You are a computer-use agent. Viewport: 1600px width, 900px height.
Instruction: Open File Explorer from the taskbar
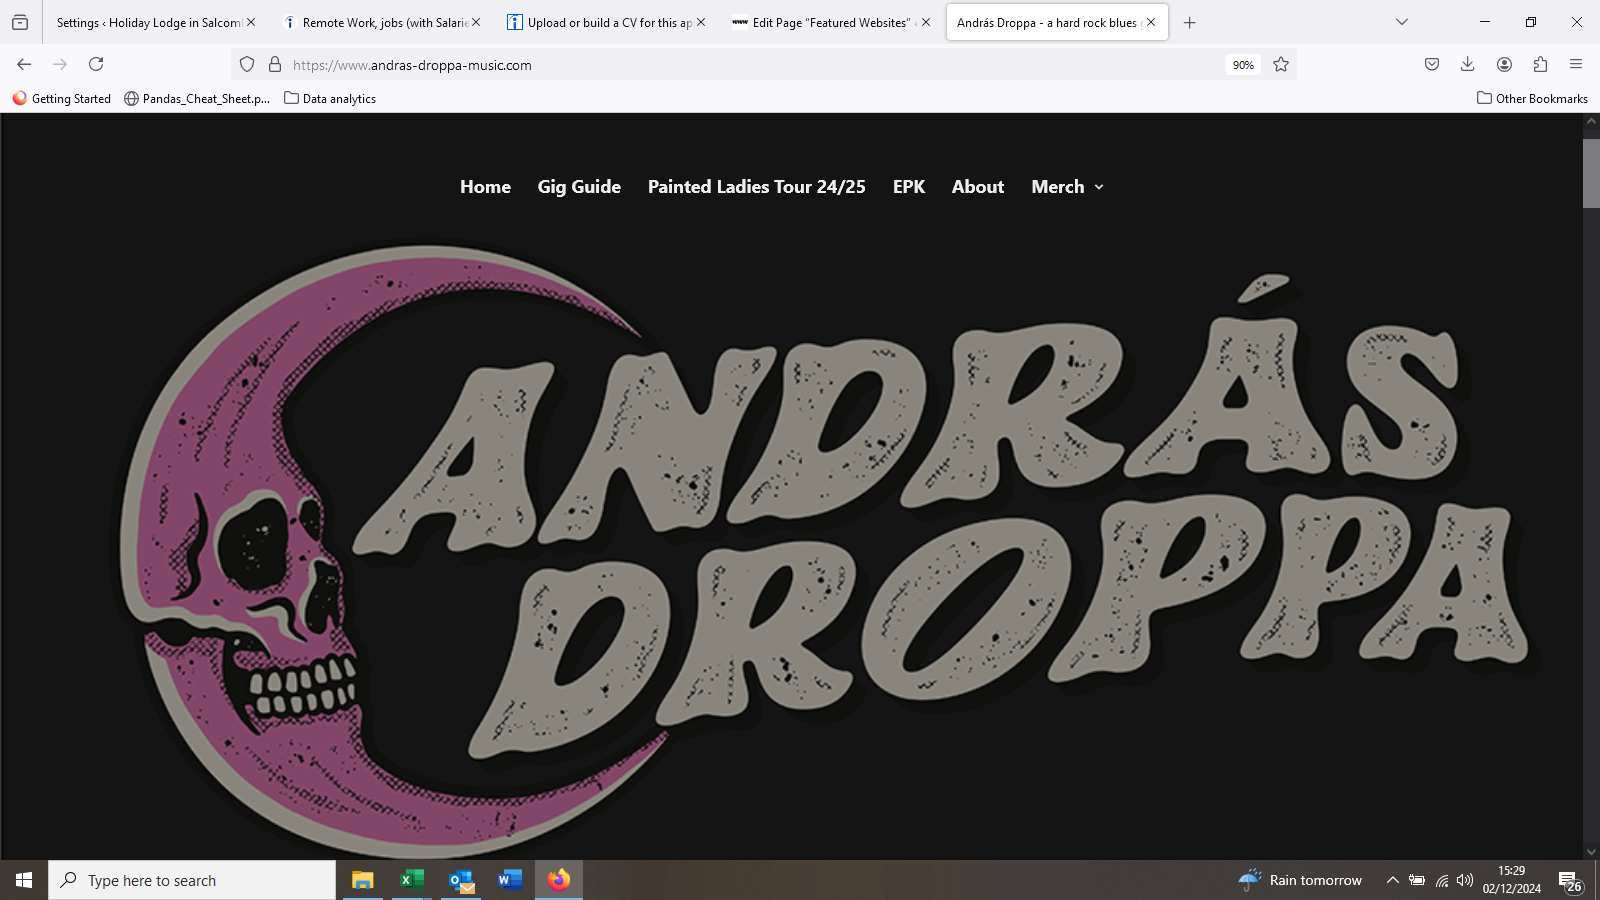coord(362,880)
